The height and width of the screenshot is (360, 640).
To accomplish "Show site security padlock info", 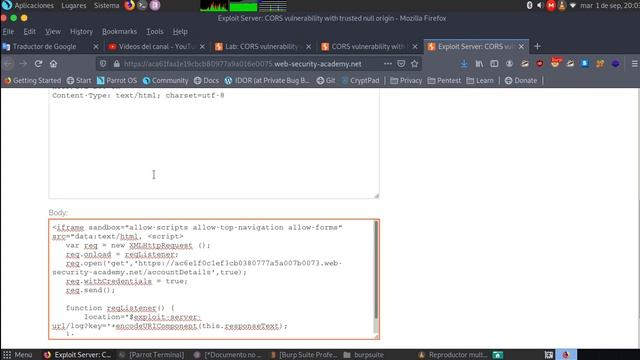I will pos(116,64).
